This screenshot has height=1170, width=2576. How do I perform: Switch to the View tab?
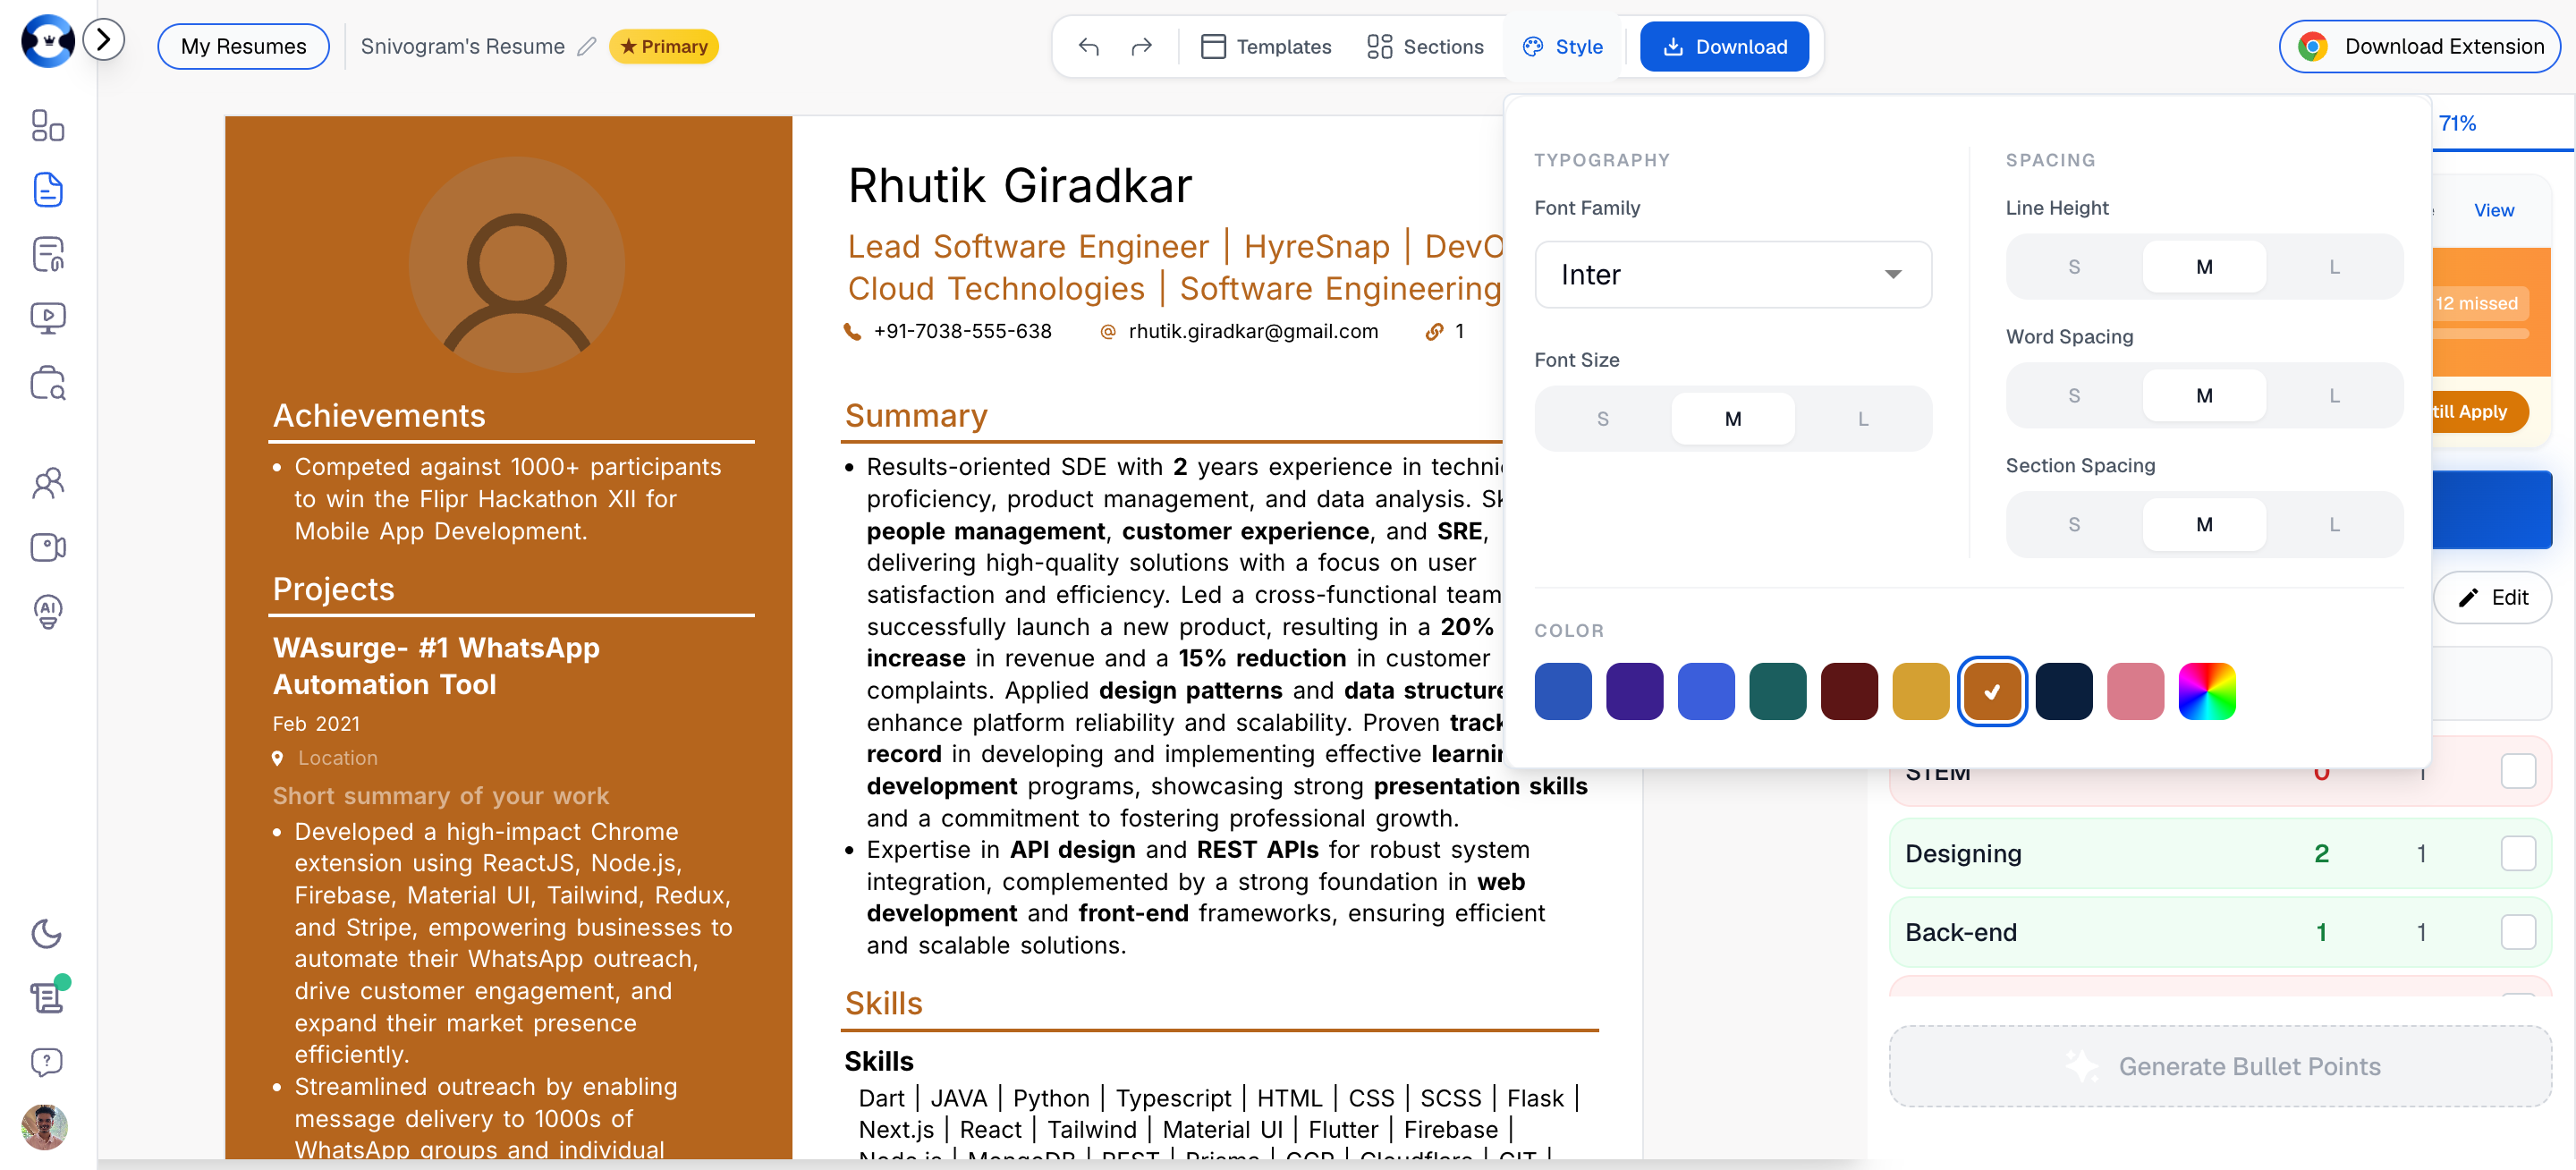(2494, 210)
